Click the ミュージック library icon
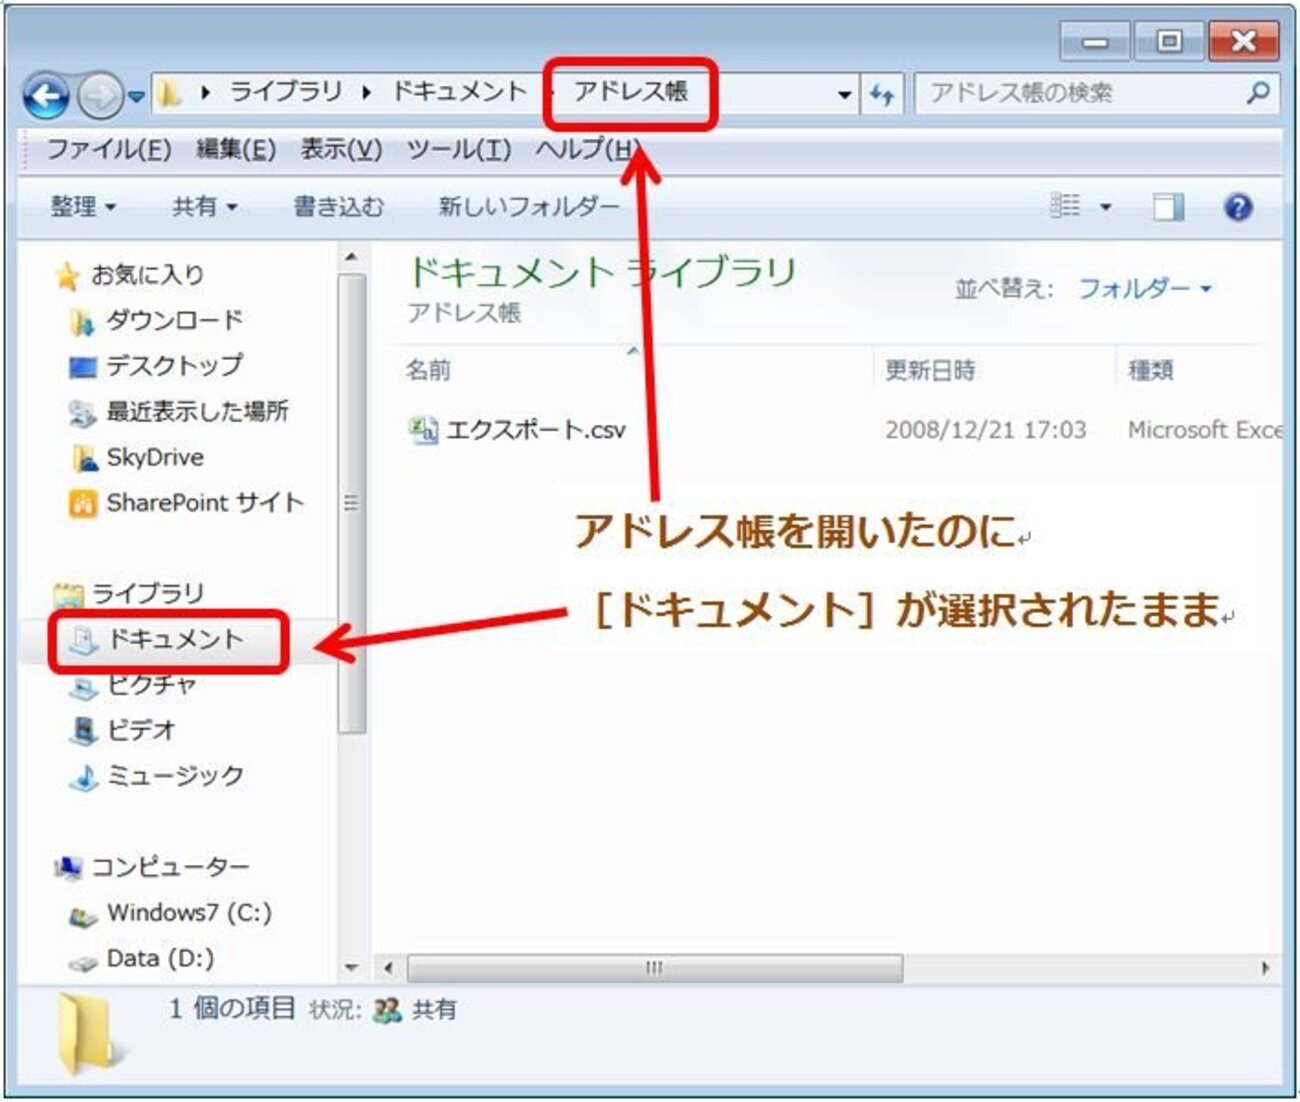The width and height of the screenshot is (1300, 1102). coord(83,777)
